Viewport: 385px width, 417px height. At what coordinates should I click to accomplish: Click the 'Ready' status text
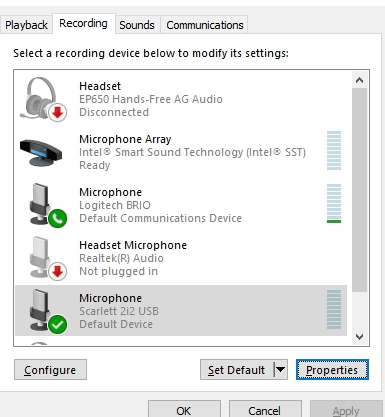94,165
